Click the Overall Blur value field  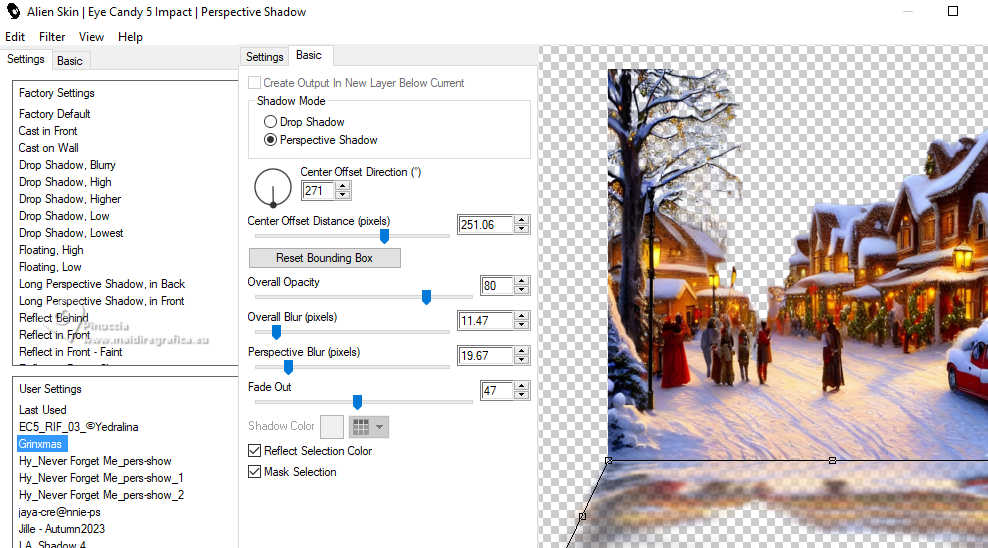[x=485, y=321]
